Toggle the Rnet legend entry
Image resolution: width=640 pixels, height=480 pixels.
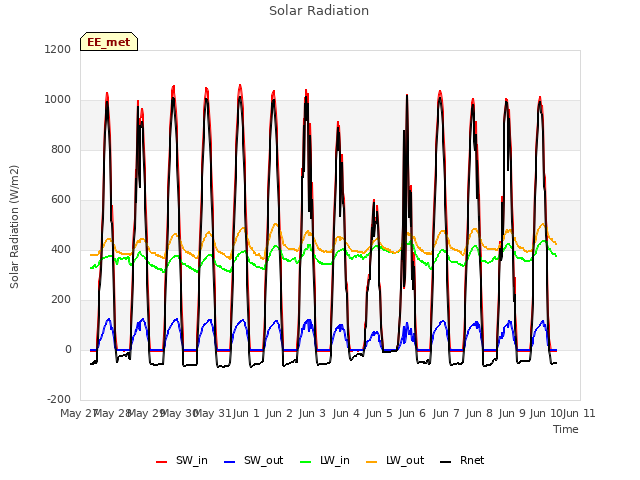[462, 461]
